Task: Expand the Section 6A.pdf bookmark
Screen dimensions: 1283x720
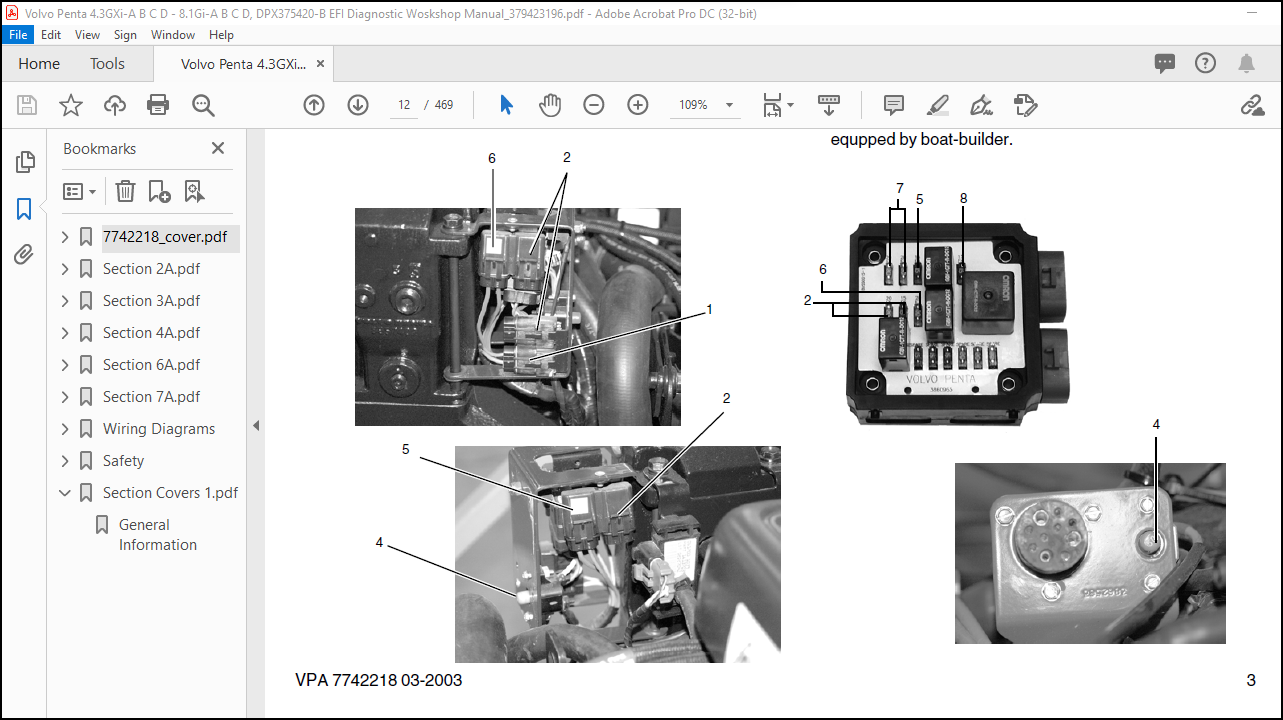Action: tap(65, 365)
